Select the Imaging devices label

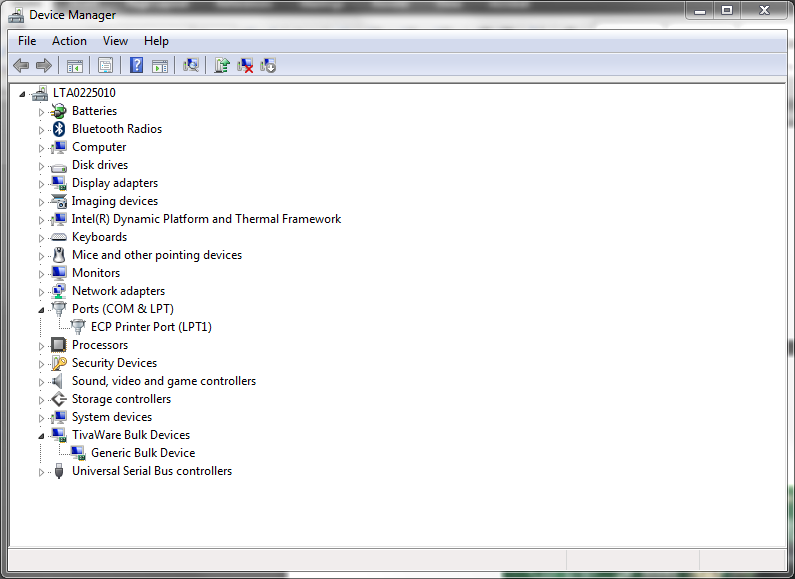pyautogui.click(x=115, y=201)
